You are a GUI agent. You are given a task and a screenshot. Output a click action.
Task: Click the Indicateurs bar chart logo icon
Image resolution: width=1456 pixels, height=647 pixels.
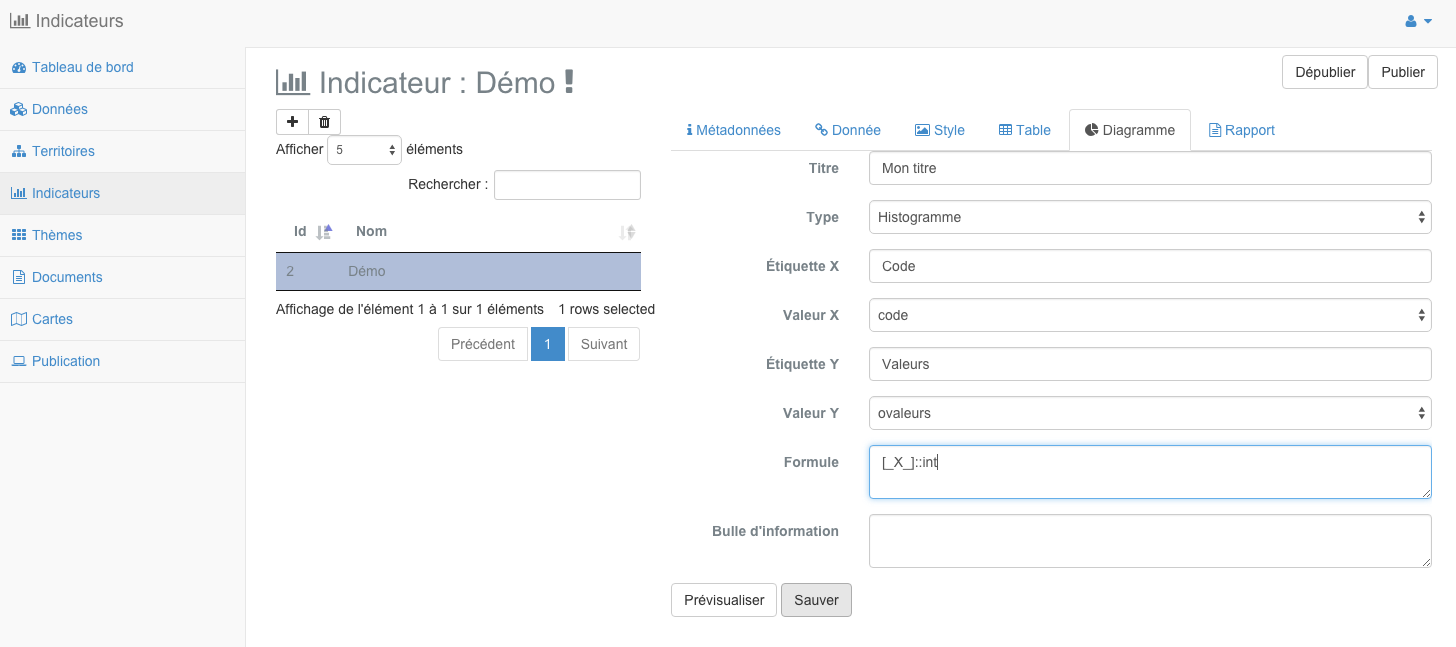click(19, 20)
